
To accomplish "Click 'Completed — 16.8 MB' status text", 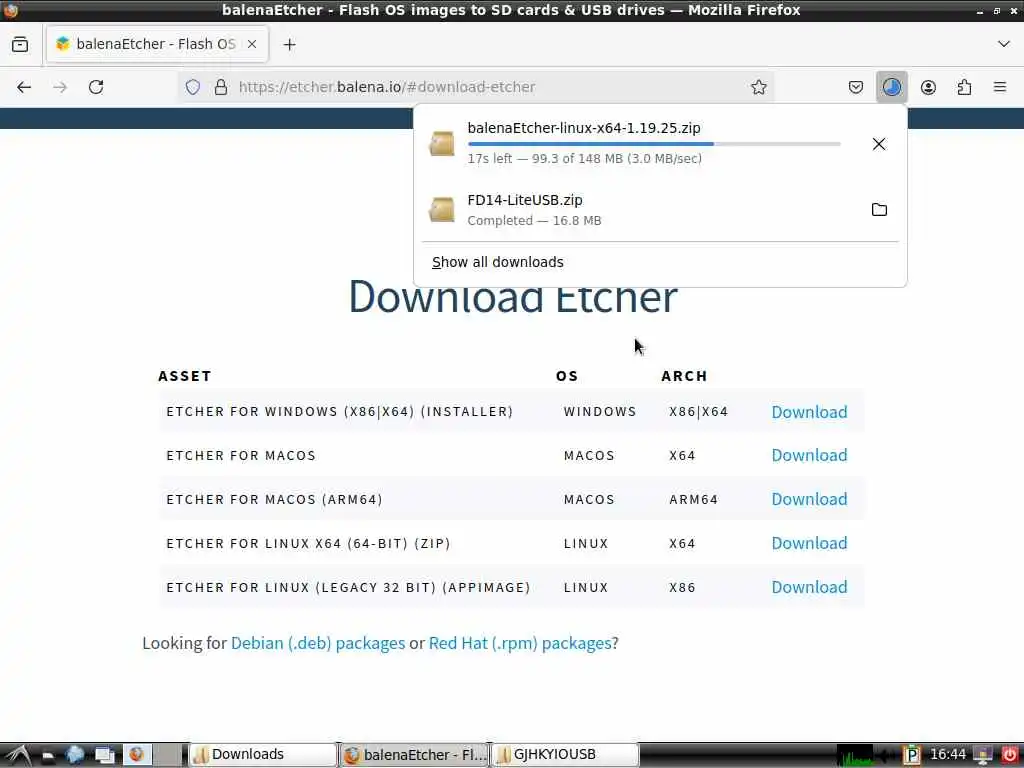I will (534, 221).
